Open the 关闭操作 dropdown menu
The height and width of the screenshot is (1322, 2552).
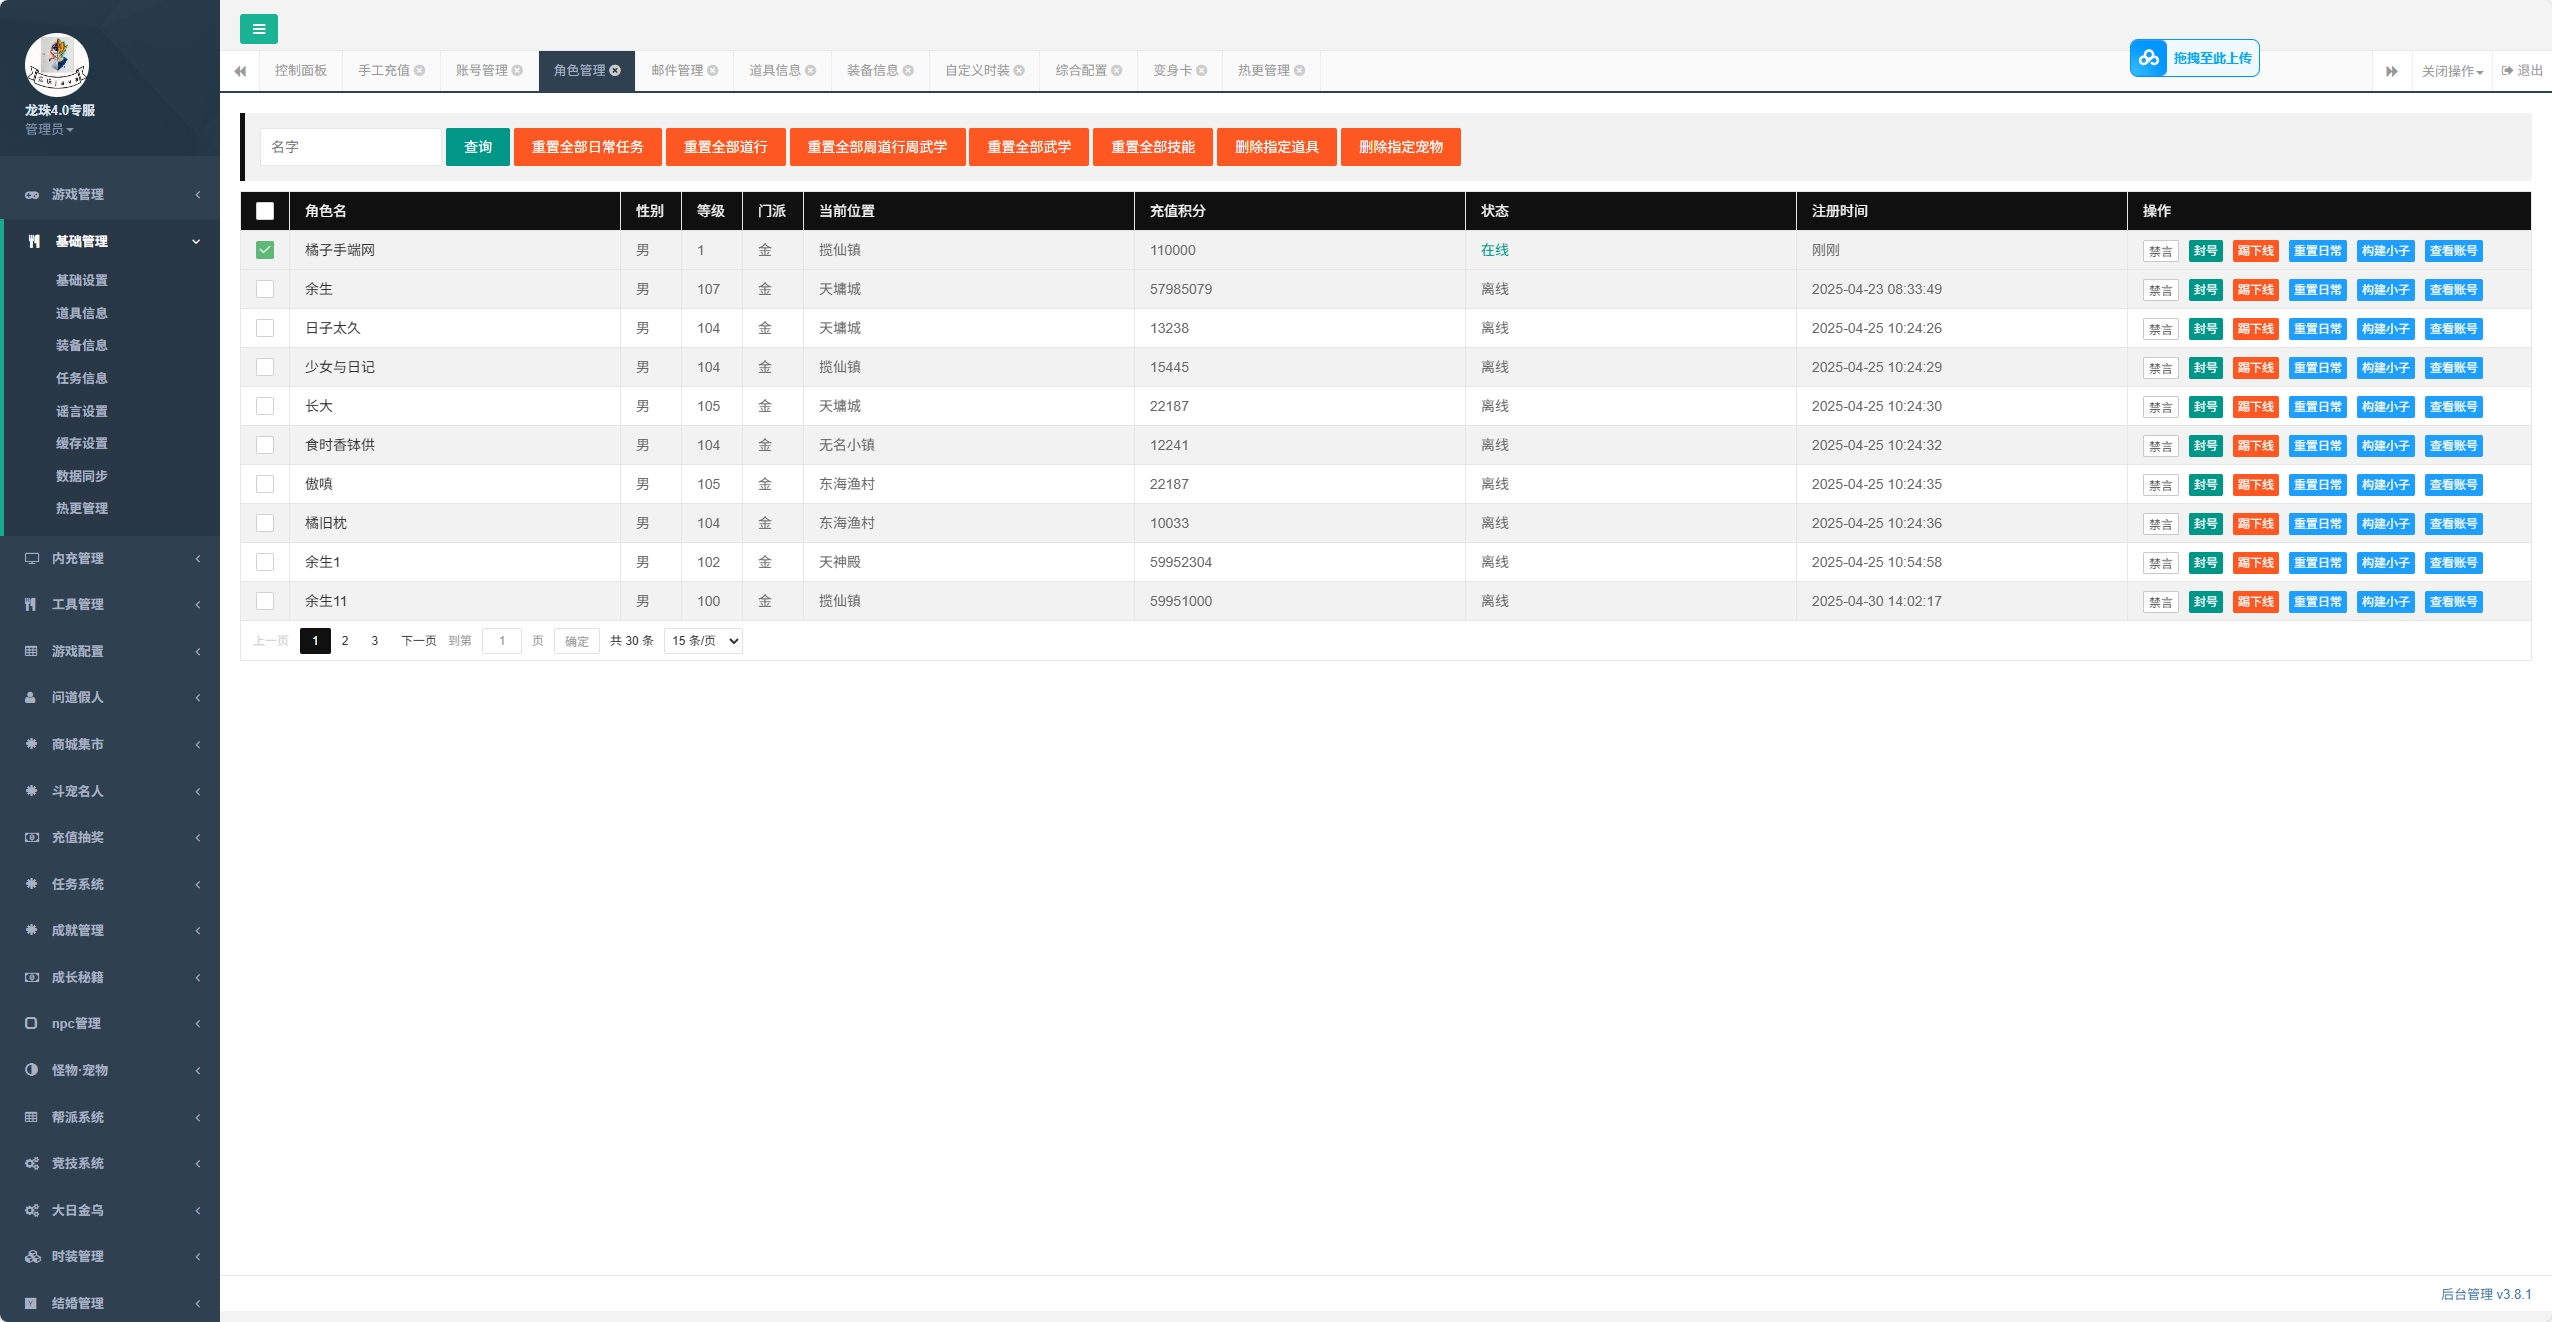pos(2452,71)
